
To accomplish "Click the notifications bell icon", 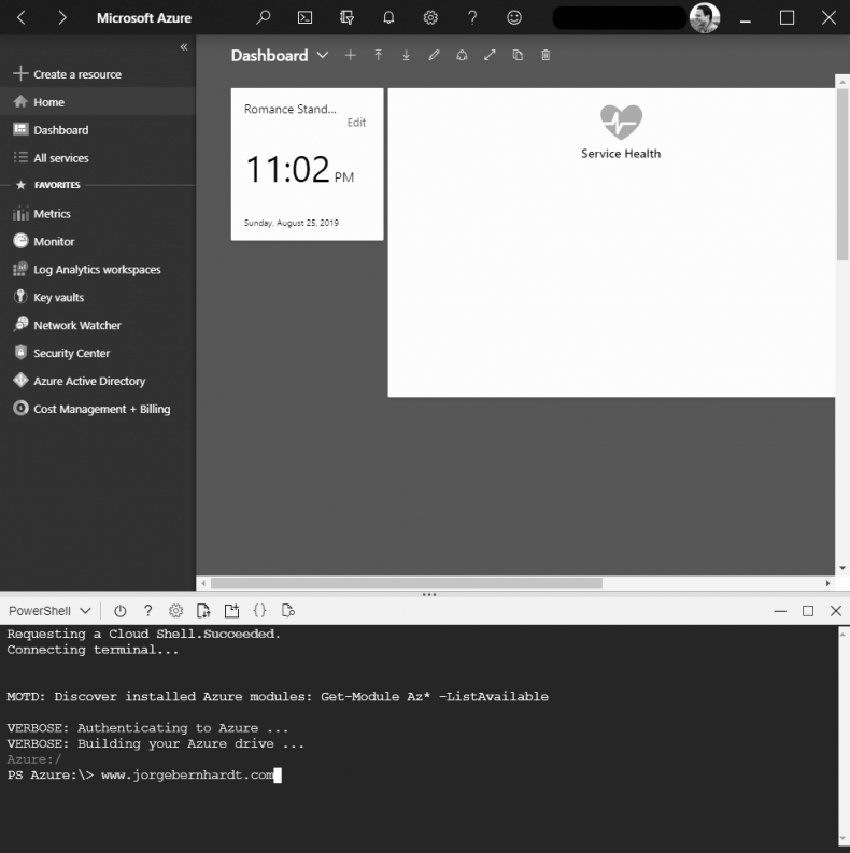I will (x=389, y=17).
